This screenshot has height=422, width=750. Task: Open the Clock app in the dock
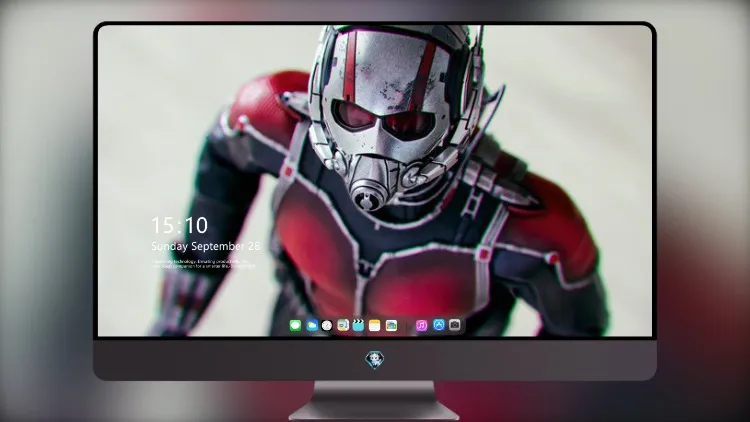point(327,325)
